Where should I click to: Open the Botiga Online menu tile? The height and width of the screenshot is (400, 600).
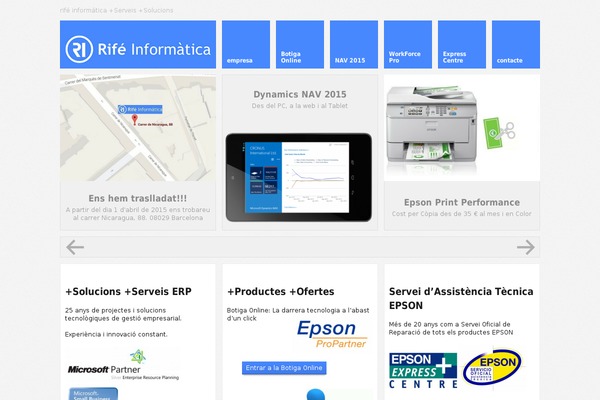click(300, 44)
